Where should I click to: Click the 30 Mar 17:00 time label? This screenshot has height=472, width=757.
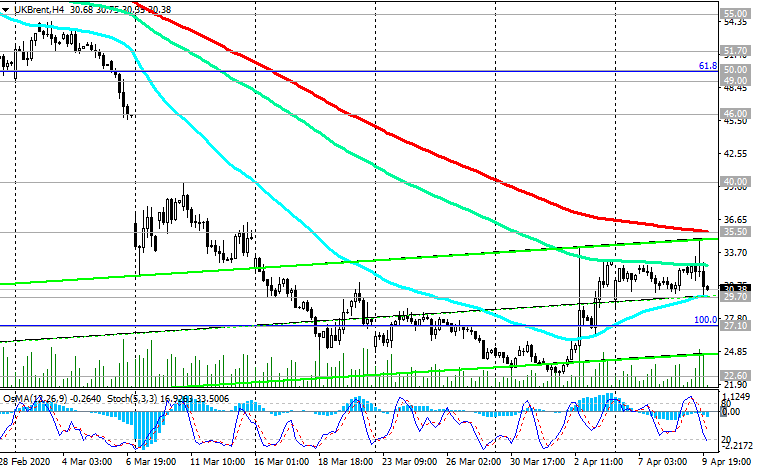(x=538, y=461)
